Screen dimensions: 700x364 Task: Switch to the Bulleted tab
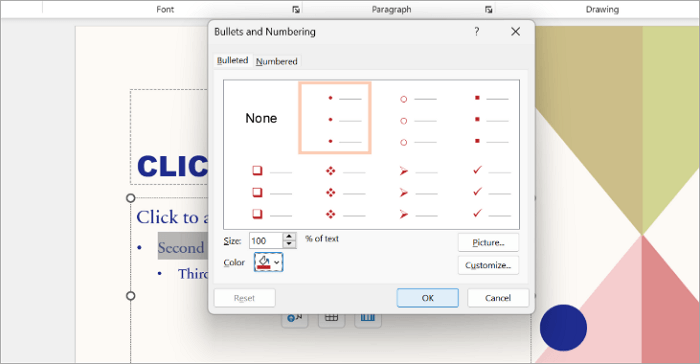tap(233, 60)
